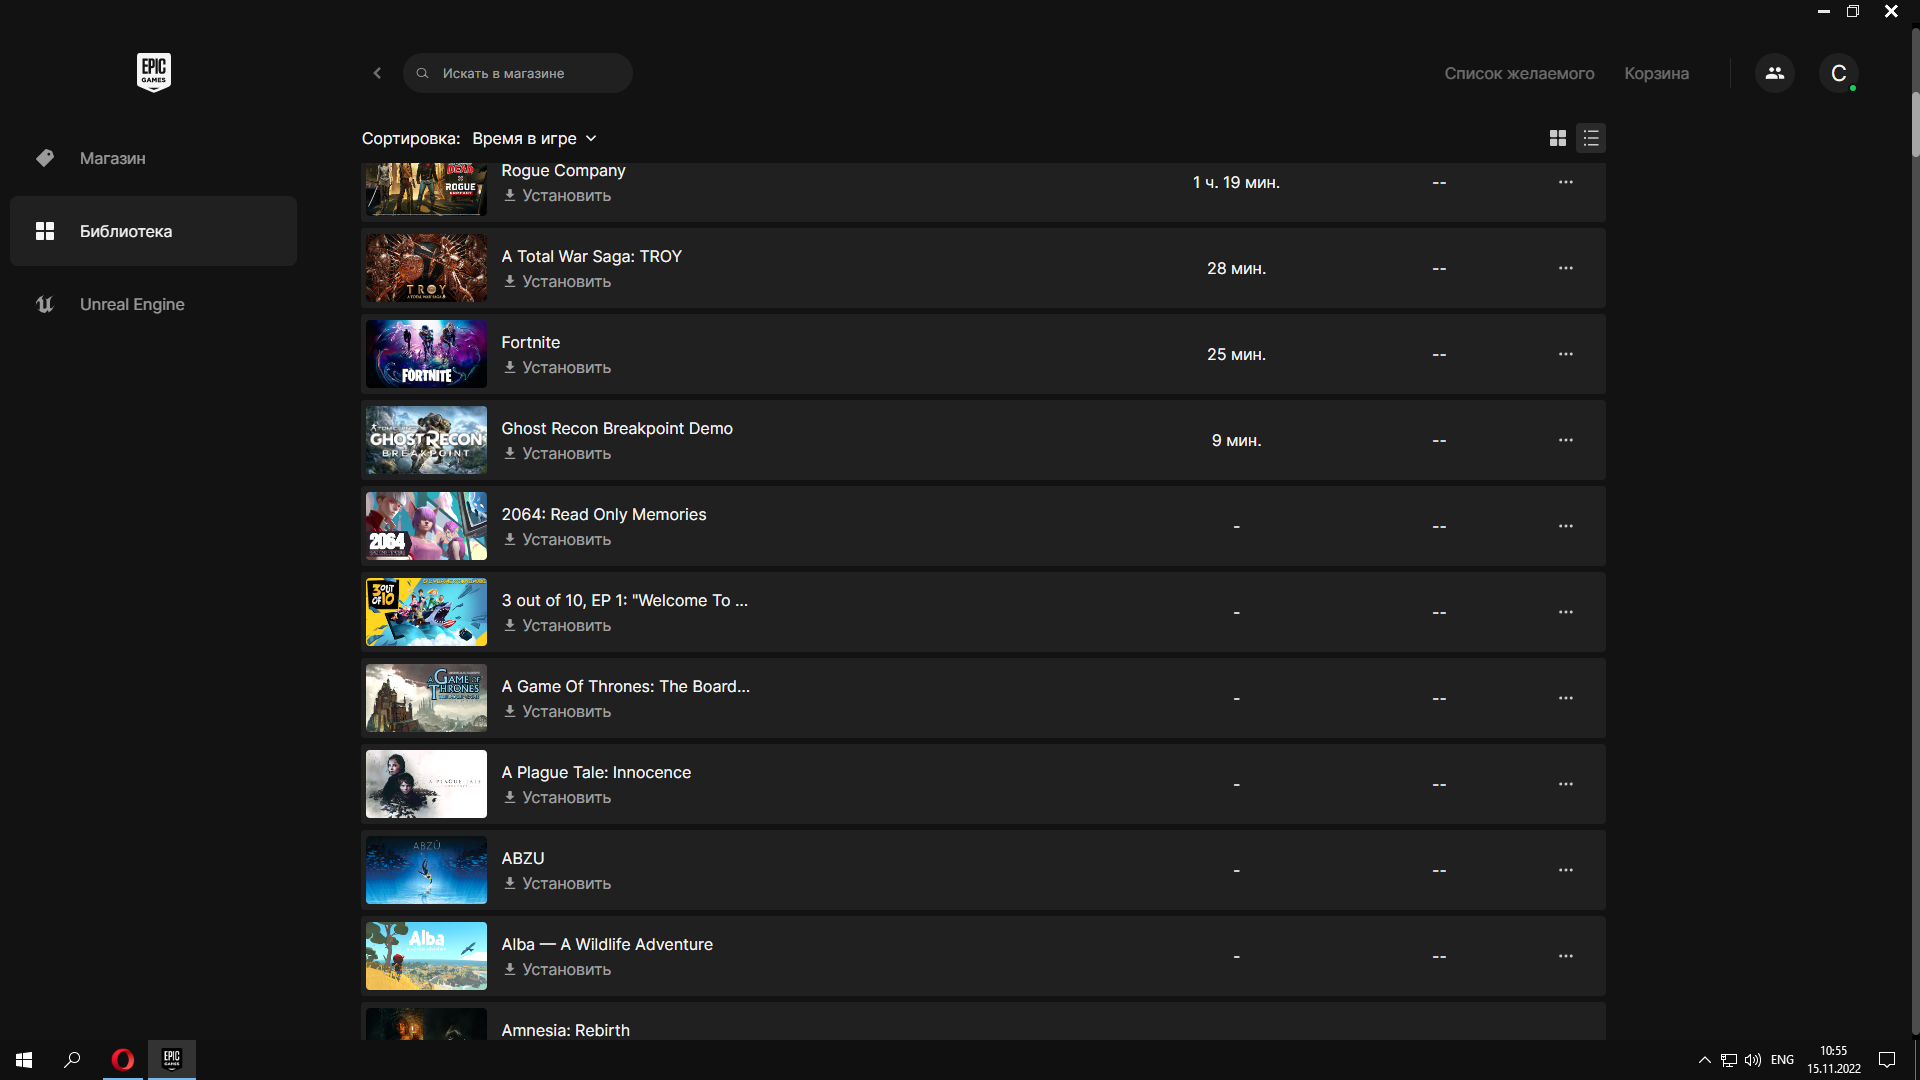Open more options for Ghost Recon Breakpoint Demo

pos(1565,440)
